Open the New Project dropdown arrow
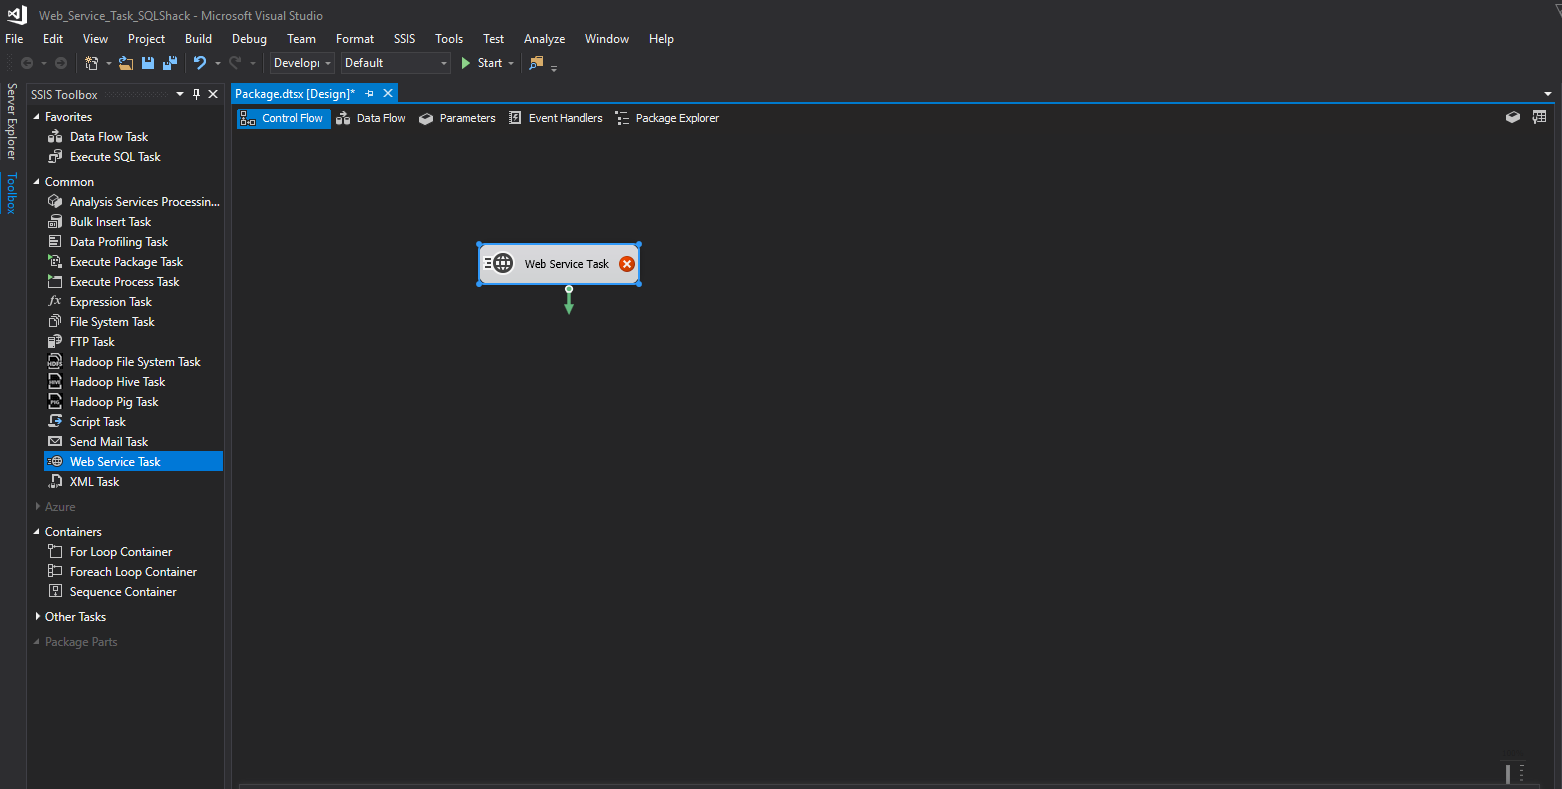 click(109, 63)
